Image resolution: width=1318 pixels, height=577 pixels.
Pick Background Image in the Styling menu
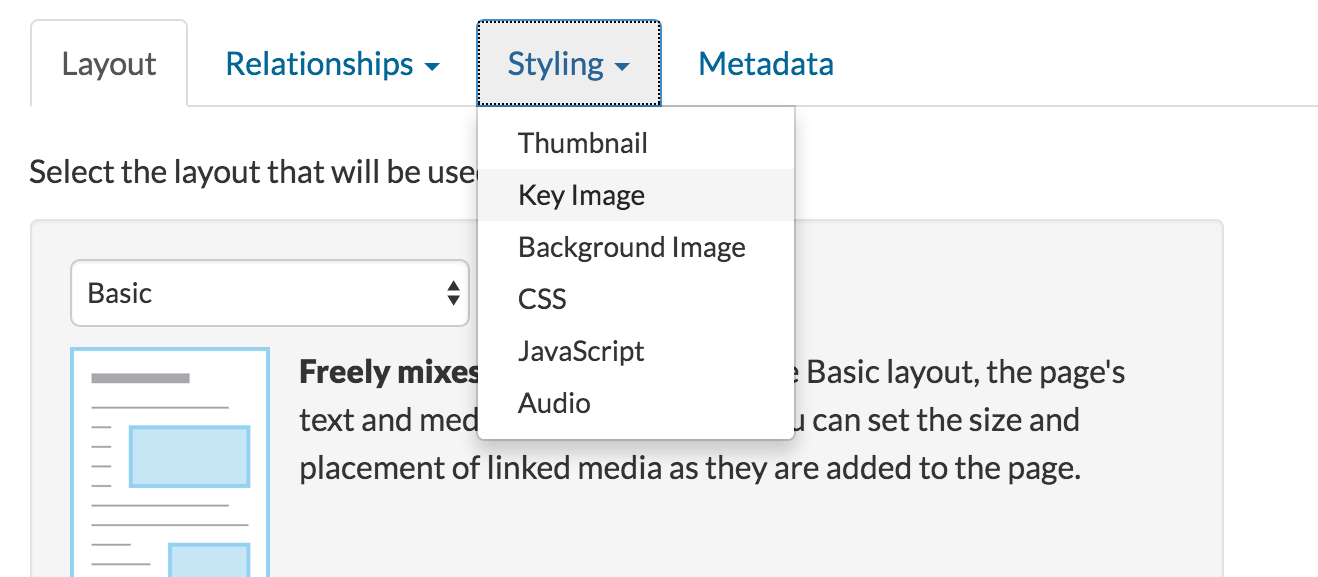click(x=631, y=247)
